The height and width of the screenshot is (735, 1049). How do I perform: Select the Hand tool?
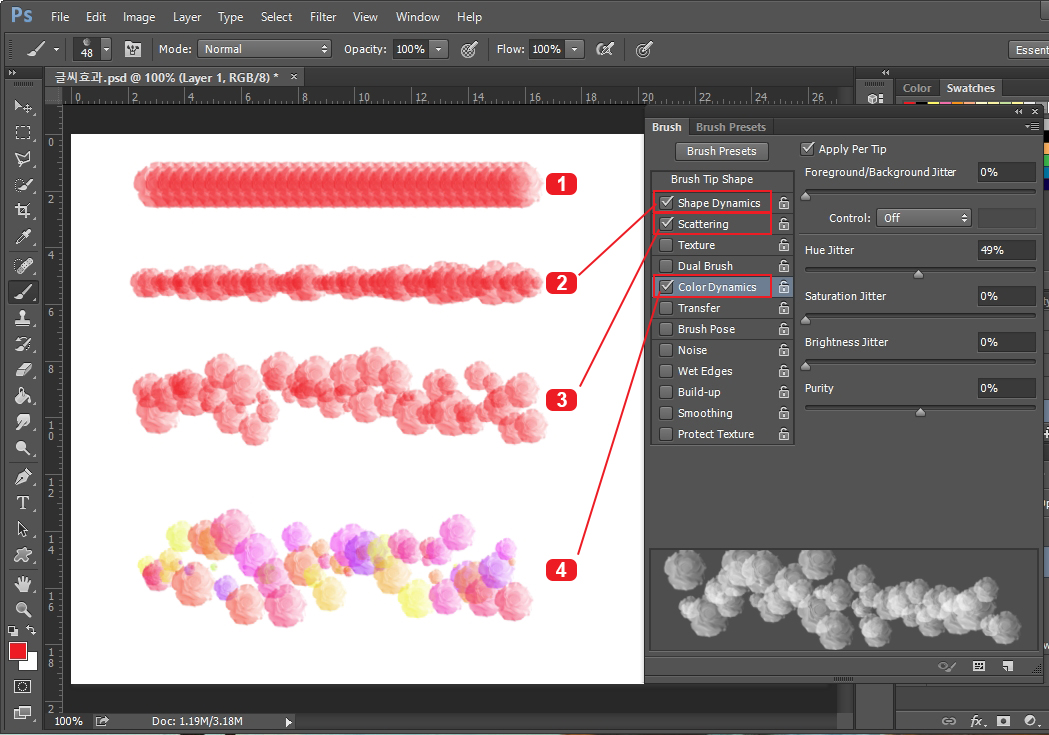click(x=23, y=584)
